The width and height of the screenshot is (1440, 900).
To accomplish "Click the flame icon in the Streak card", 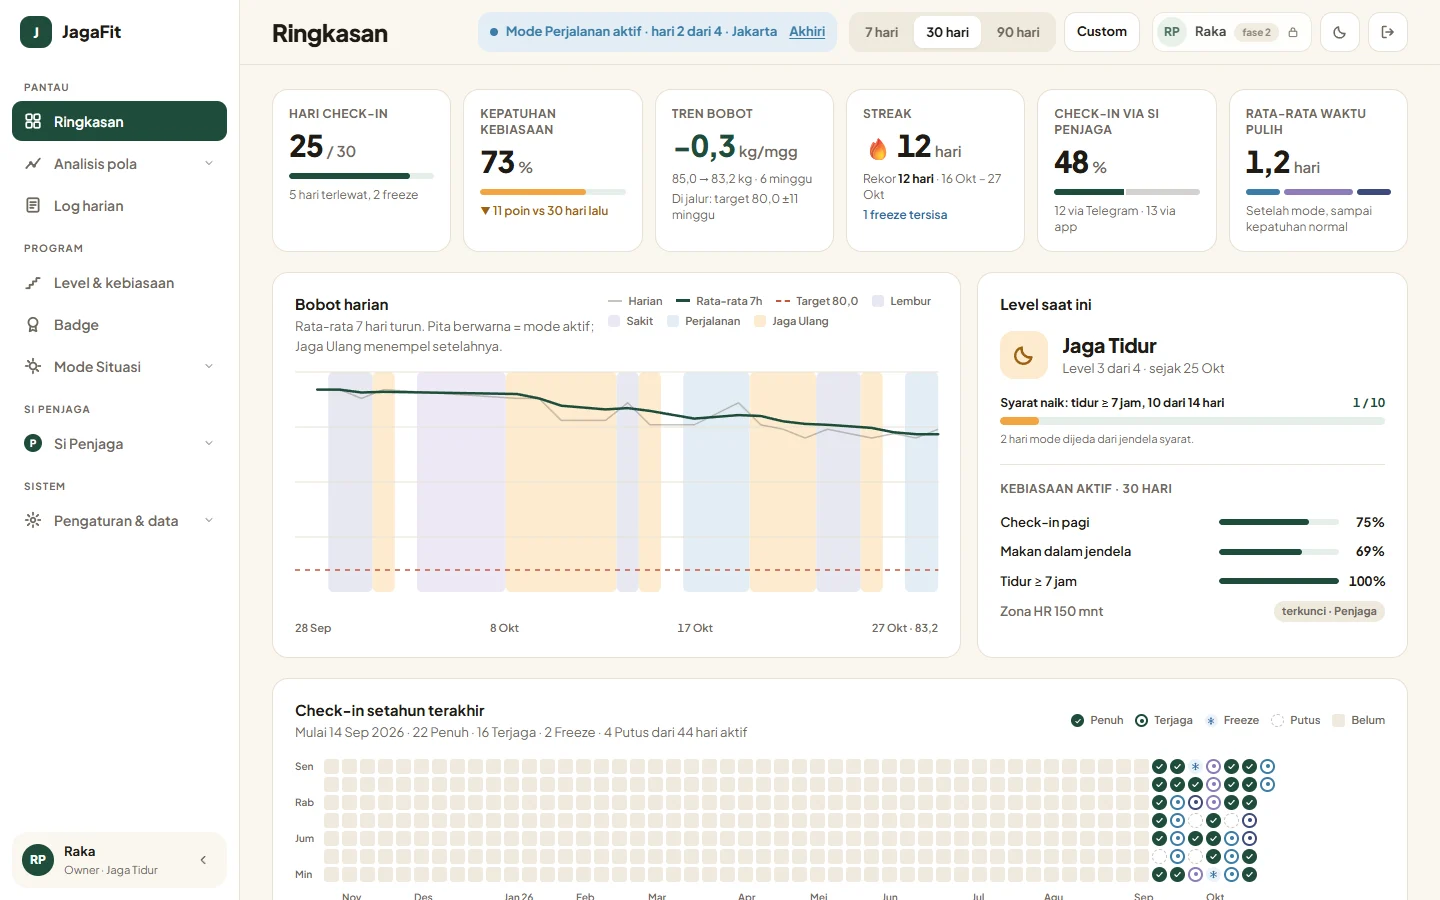I will [x=878, y=149].
